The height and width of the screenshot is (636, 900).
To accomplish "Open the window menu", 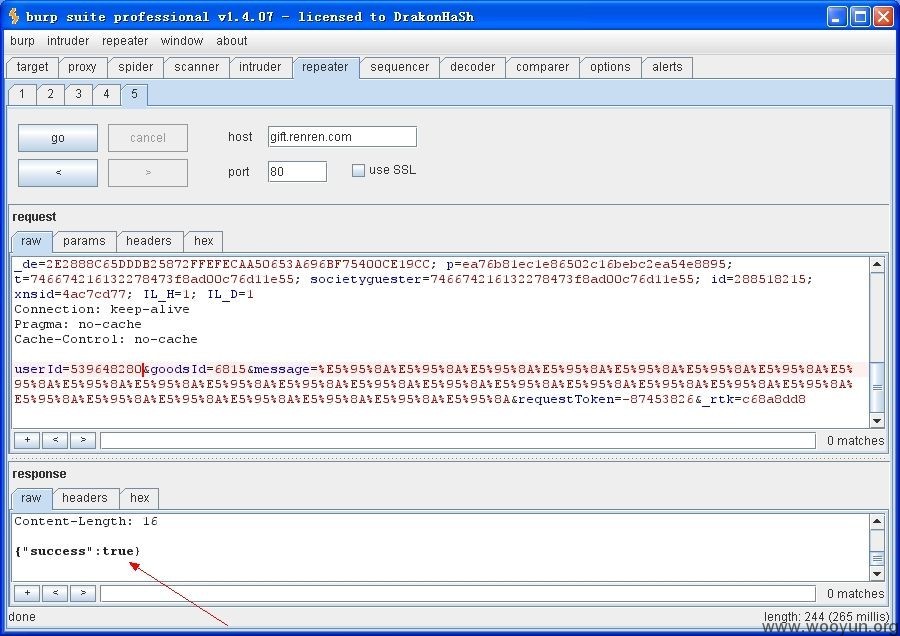I will coord(181,41).
